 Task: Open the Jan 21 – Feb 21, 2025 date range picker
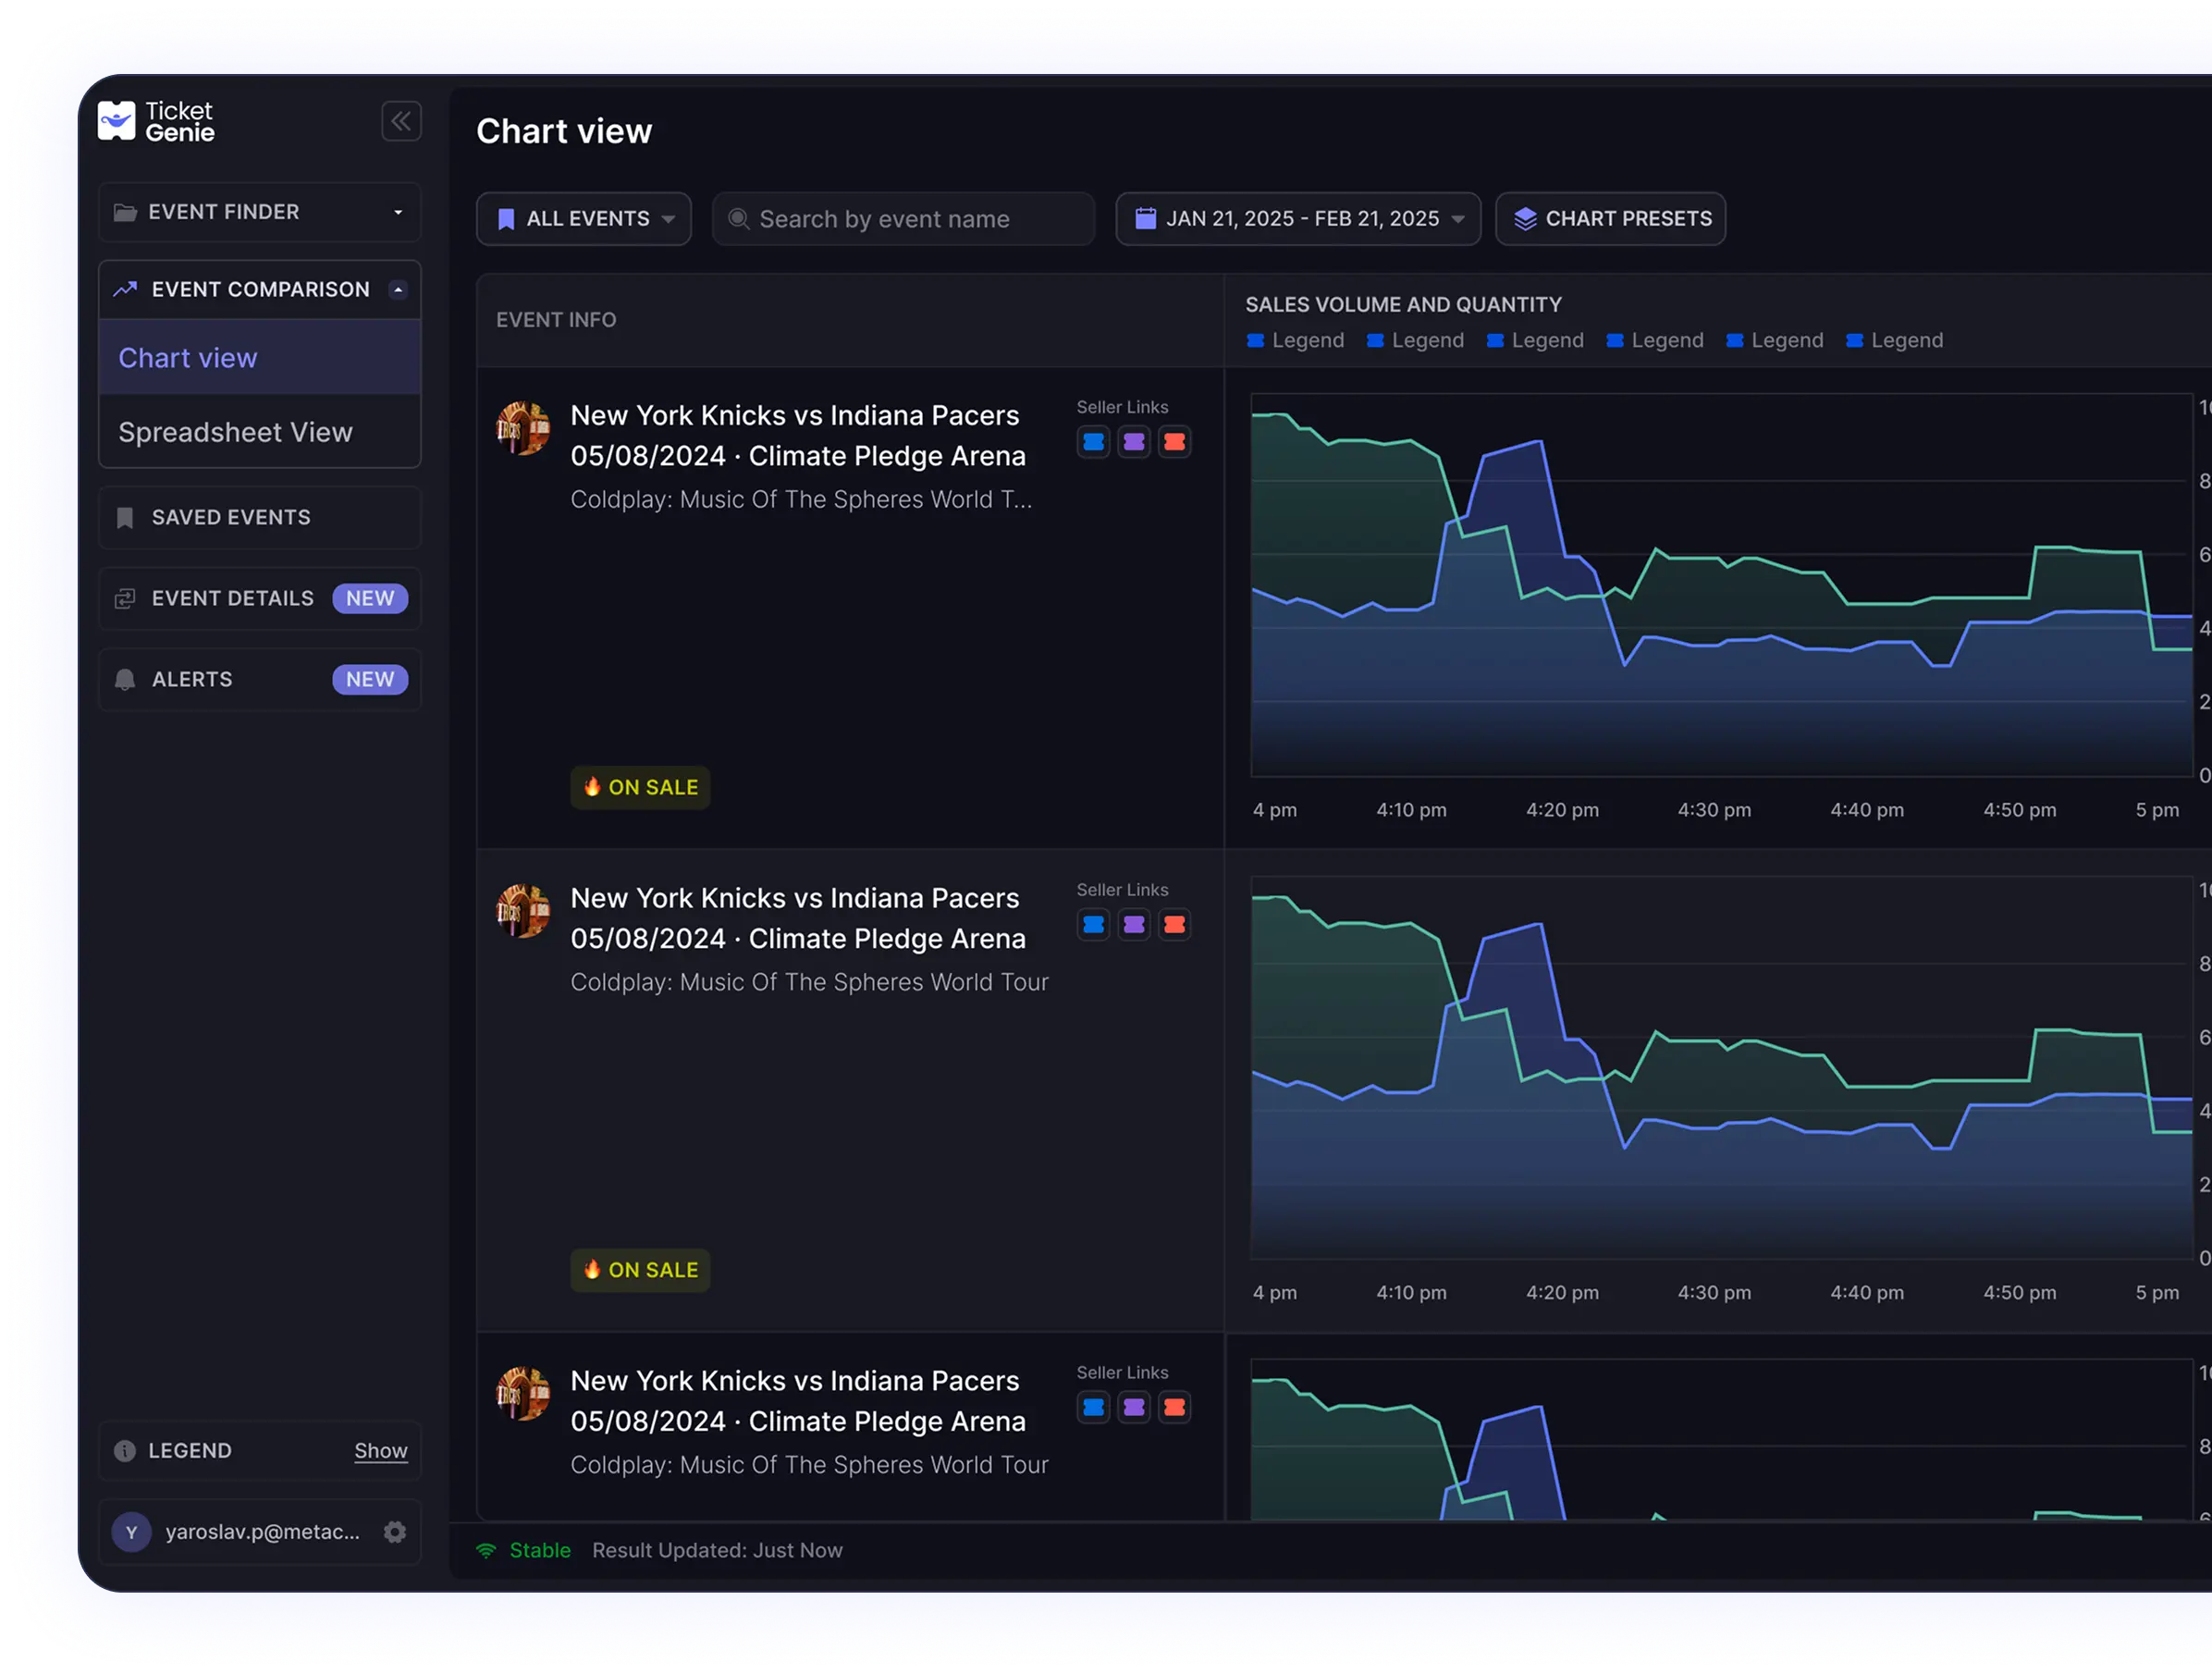[1298, 218]
